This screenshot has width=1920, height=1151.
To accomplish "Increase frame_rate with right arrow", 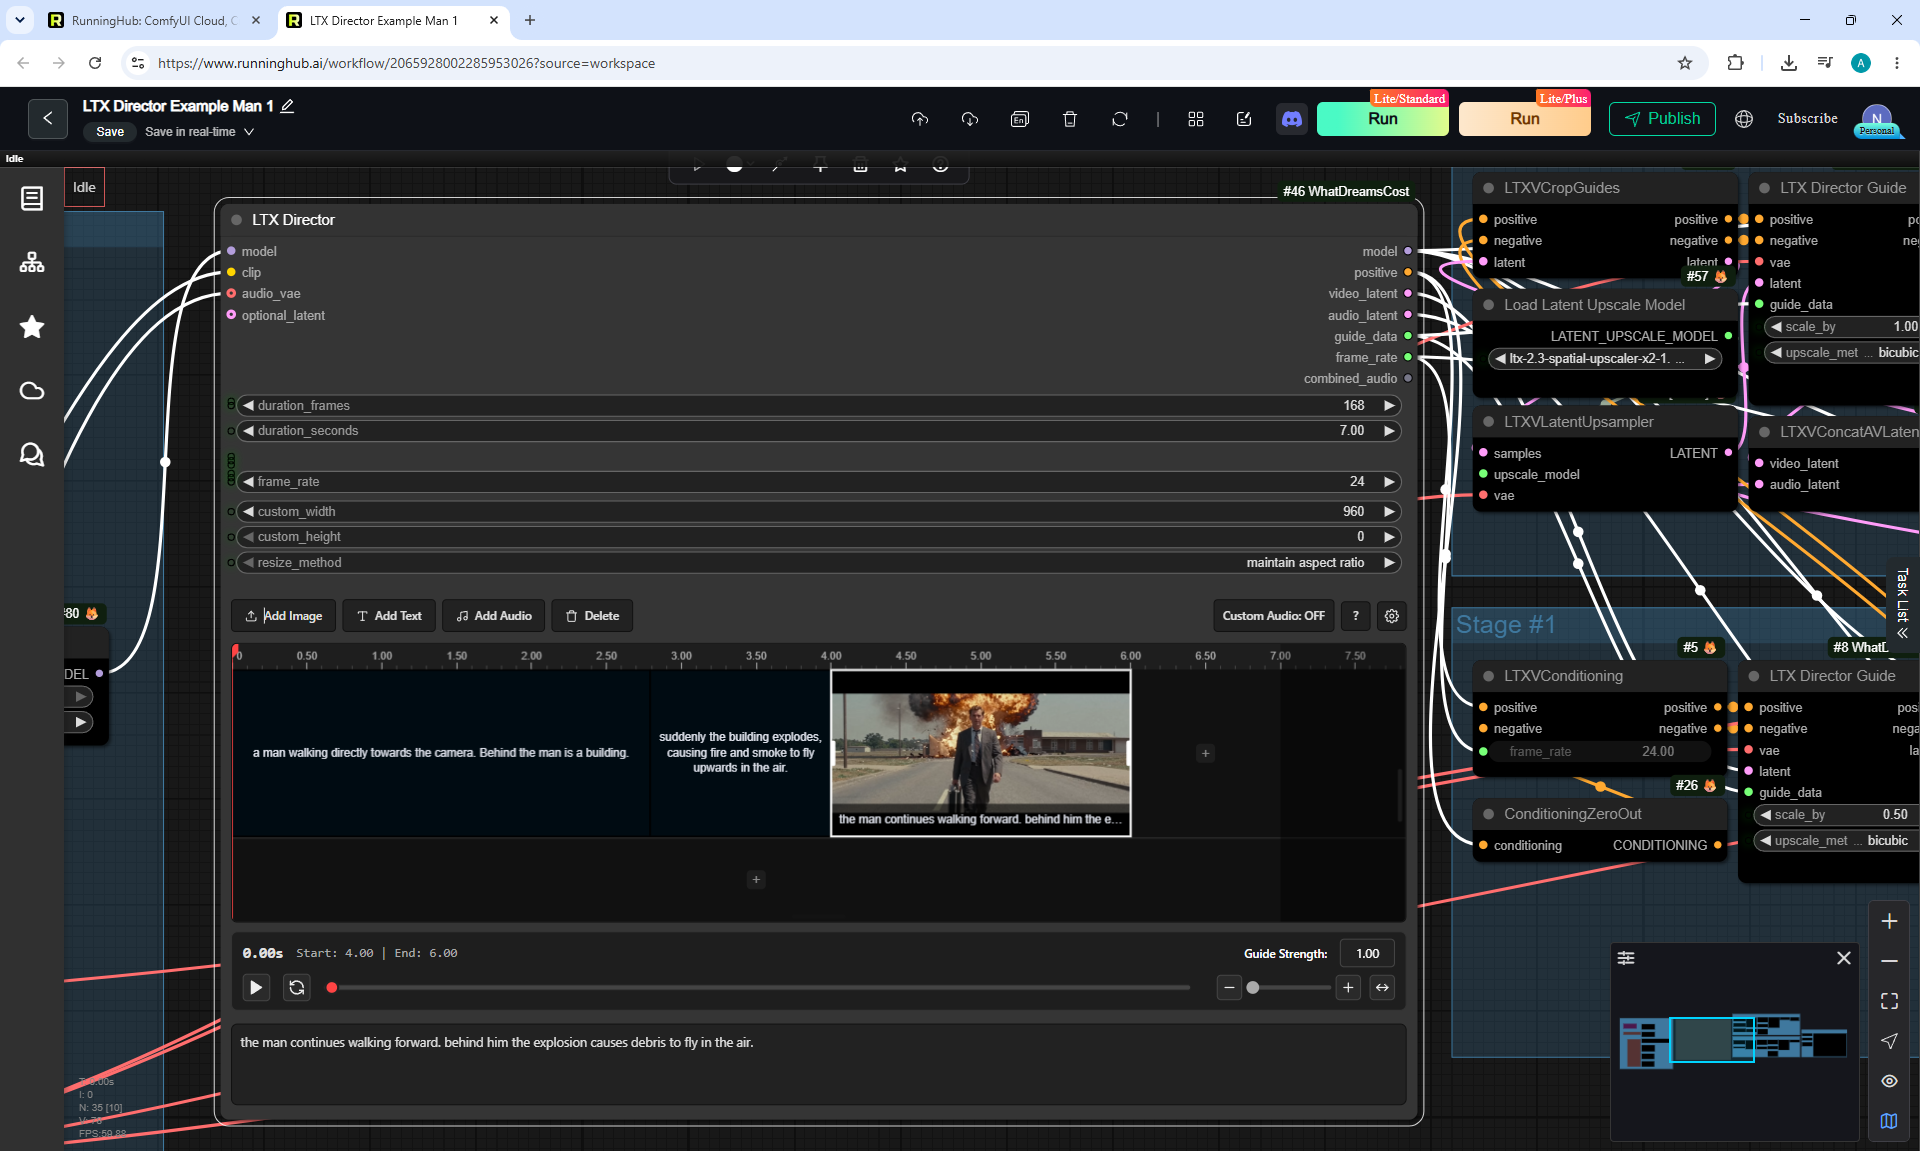I will [x=1389, y=482].
